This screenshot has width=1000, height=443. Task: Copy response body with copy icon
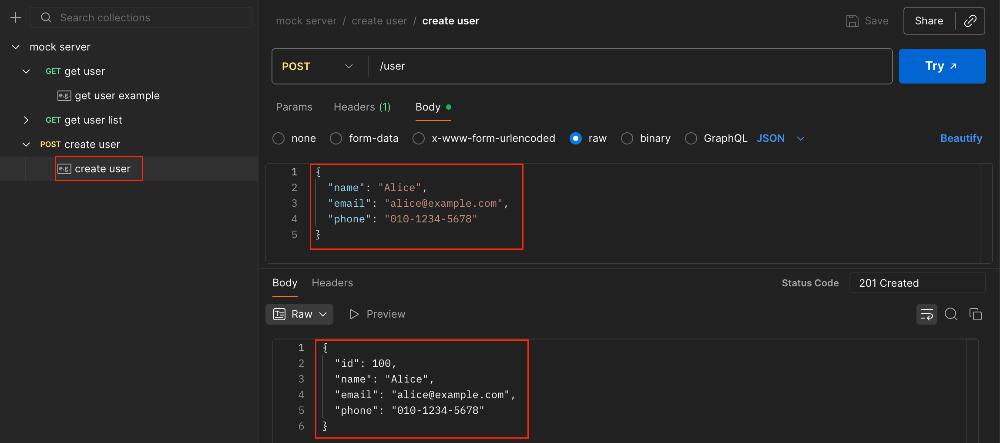(x=975, y=314)
